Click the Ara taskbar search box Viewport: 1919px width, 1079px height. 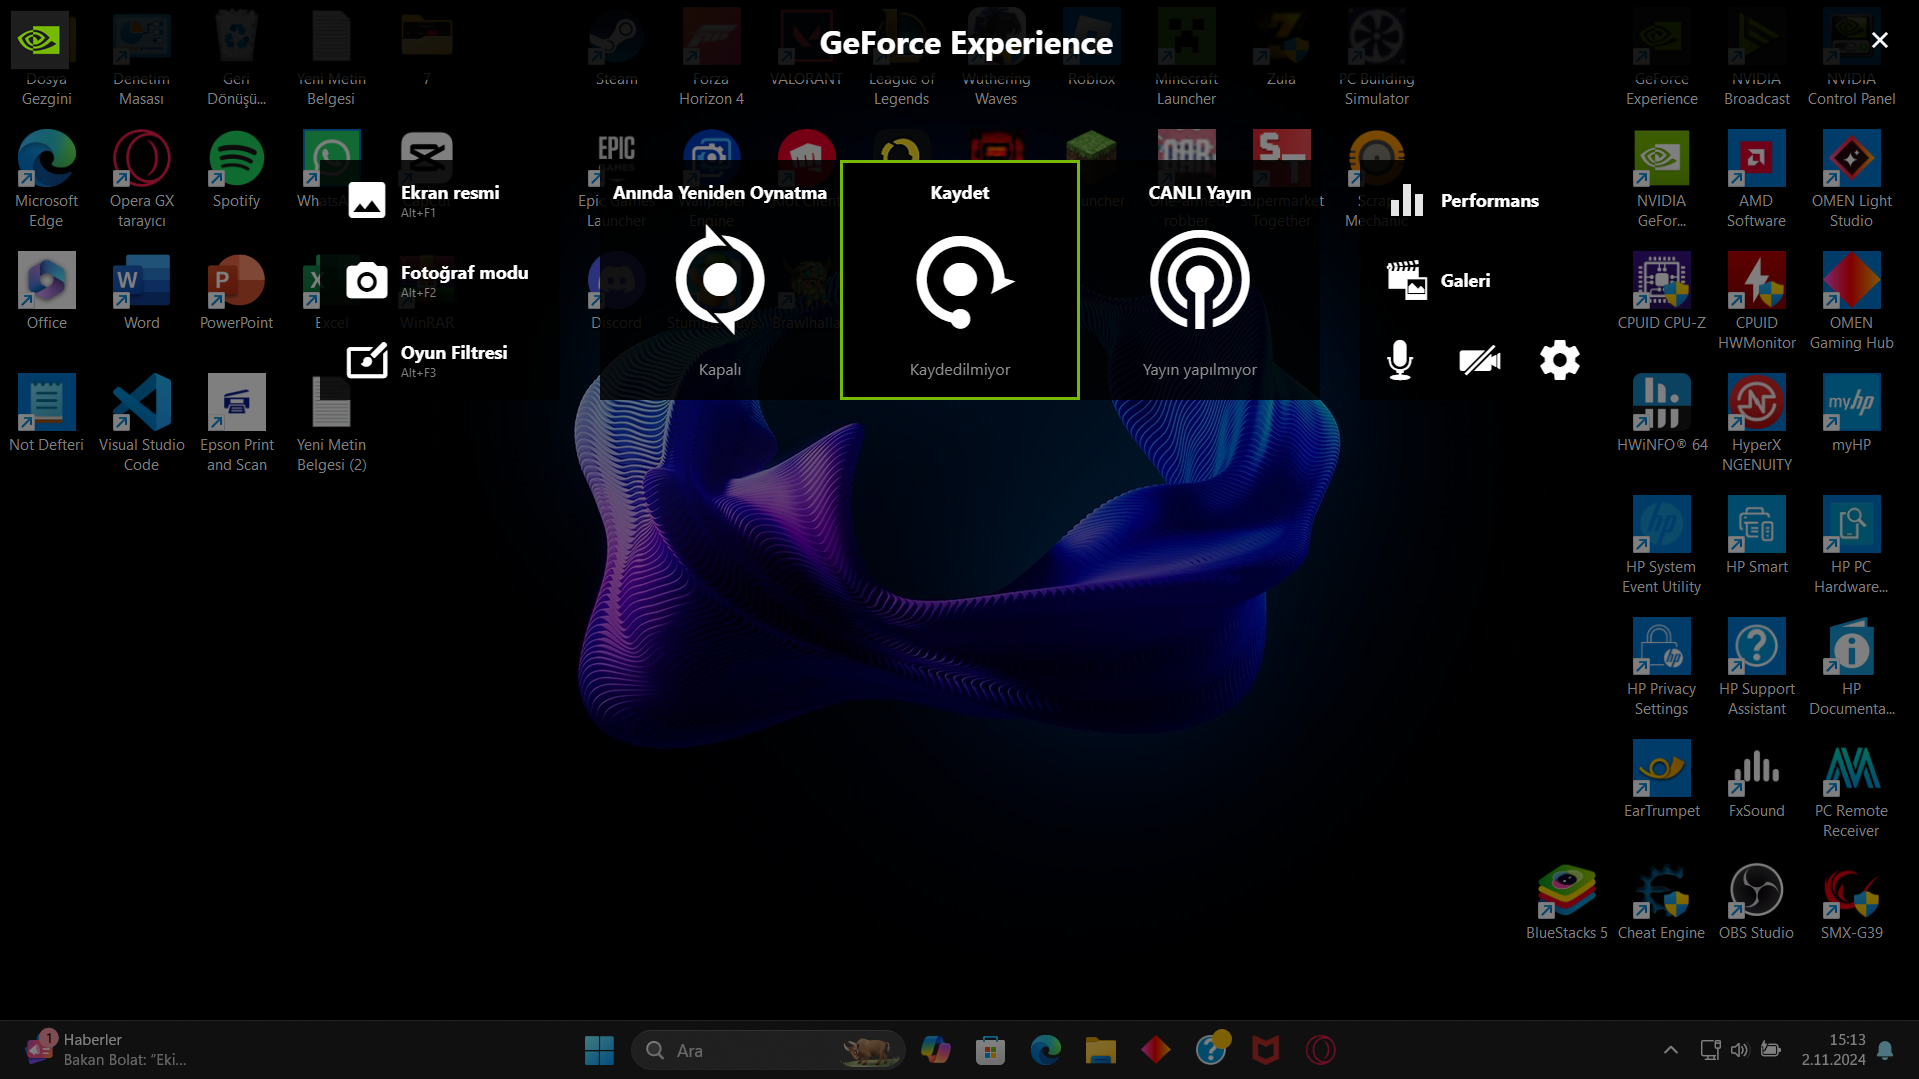click(x=768, y=1050)
